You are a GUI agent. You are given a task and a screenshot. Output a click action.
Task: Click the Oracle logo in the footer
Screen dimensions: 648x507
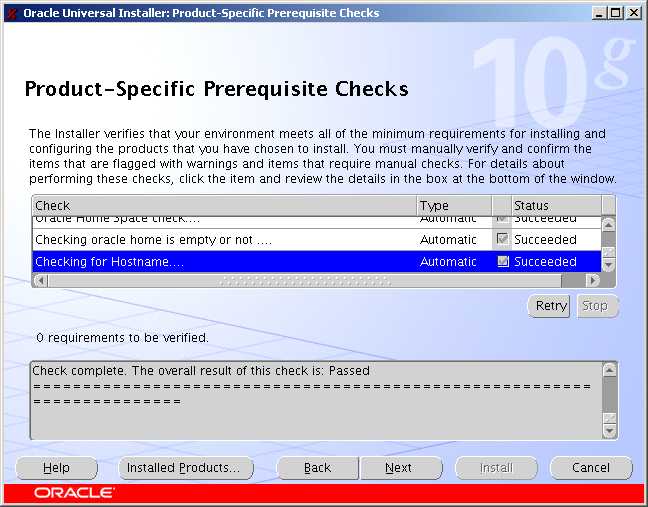pos(75,493)
